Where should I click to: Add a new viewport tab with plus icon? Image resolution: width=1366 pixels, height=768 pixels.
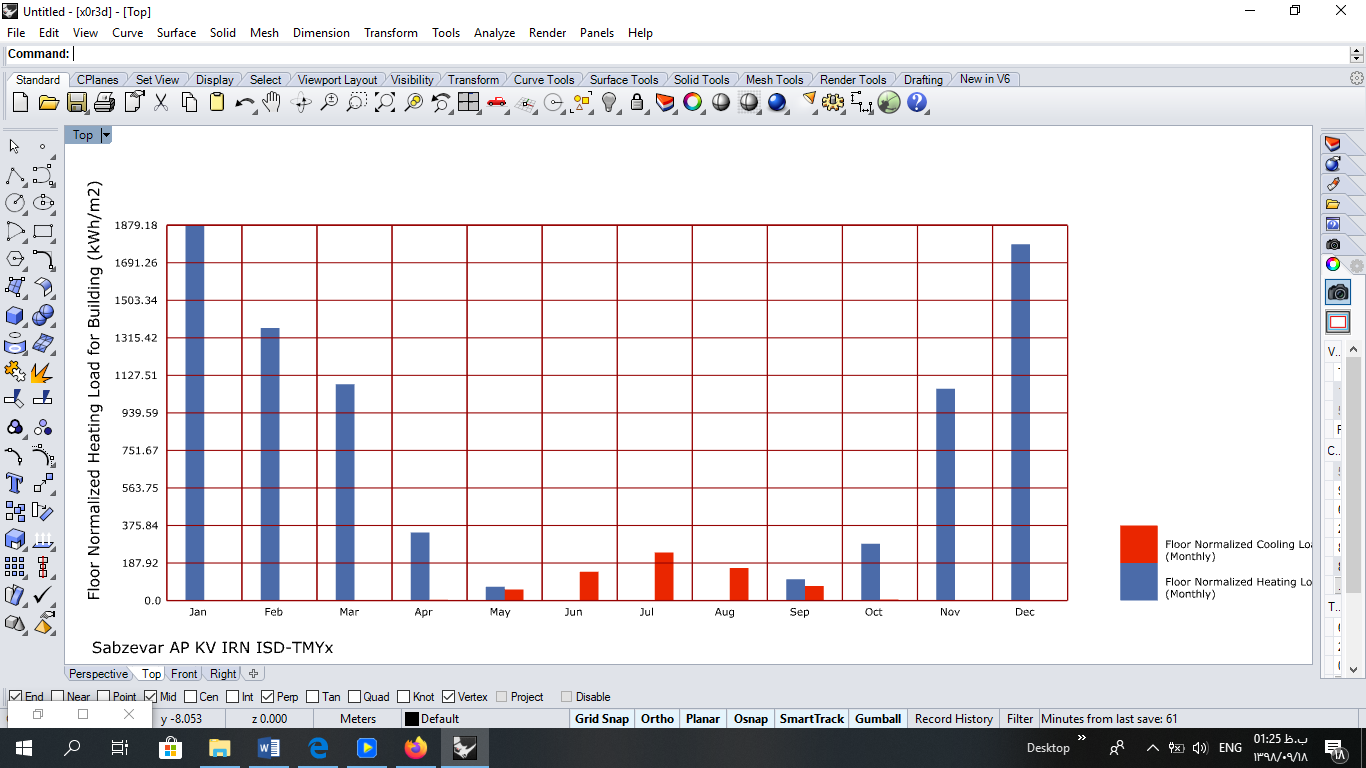pyautogui.click(x=254, y=674)
